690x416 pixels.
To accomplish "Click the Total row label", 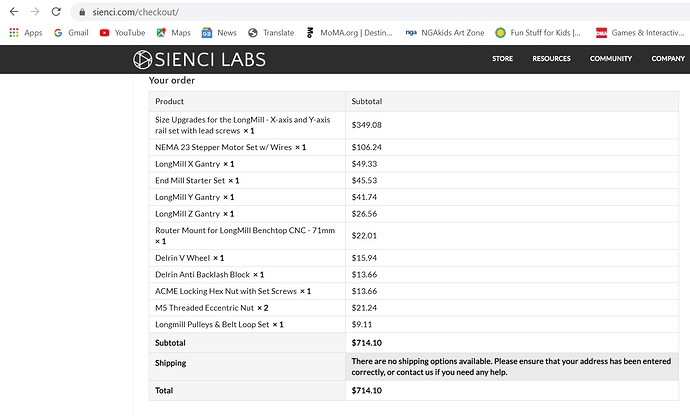I will (x=164, y=390).
